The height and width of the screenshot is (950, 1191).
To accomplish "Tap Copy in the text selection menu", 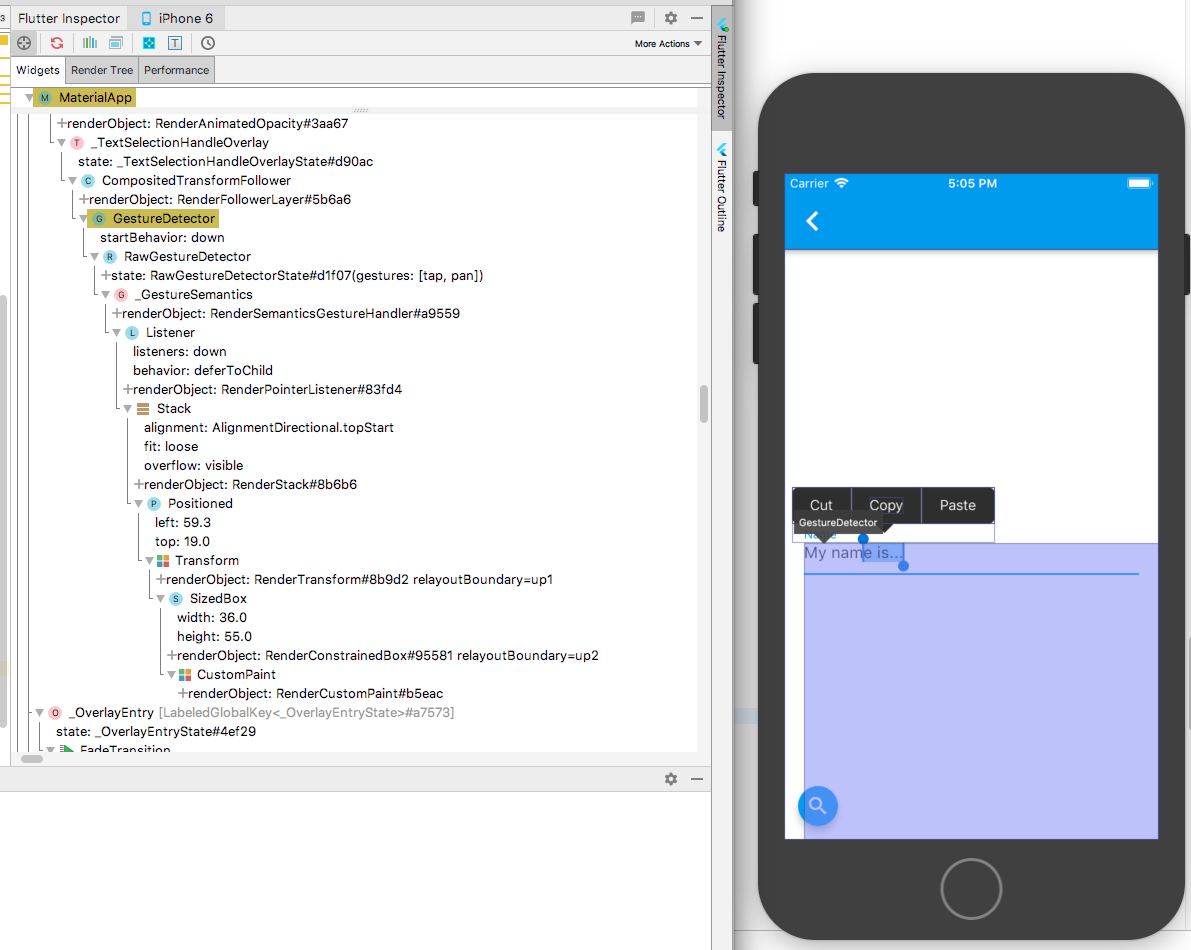I will 885,504.
